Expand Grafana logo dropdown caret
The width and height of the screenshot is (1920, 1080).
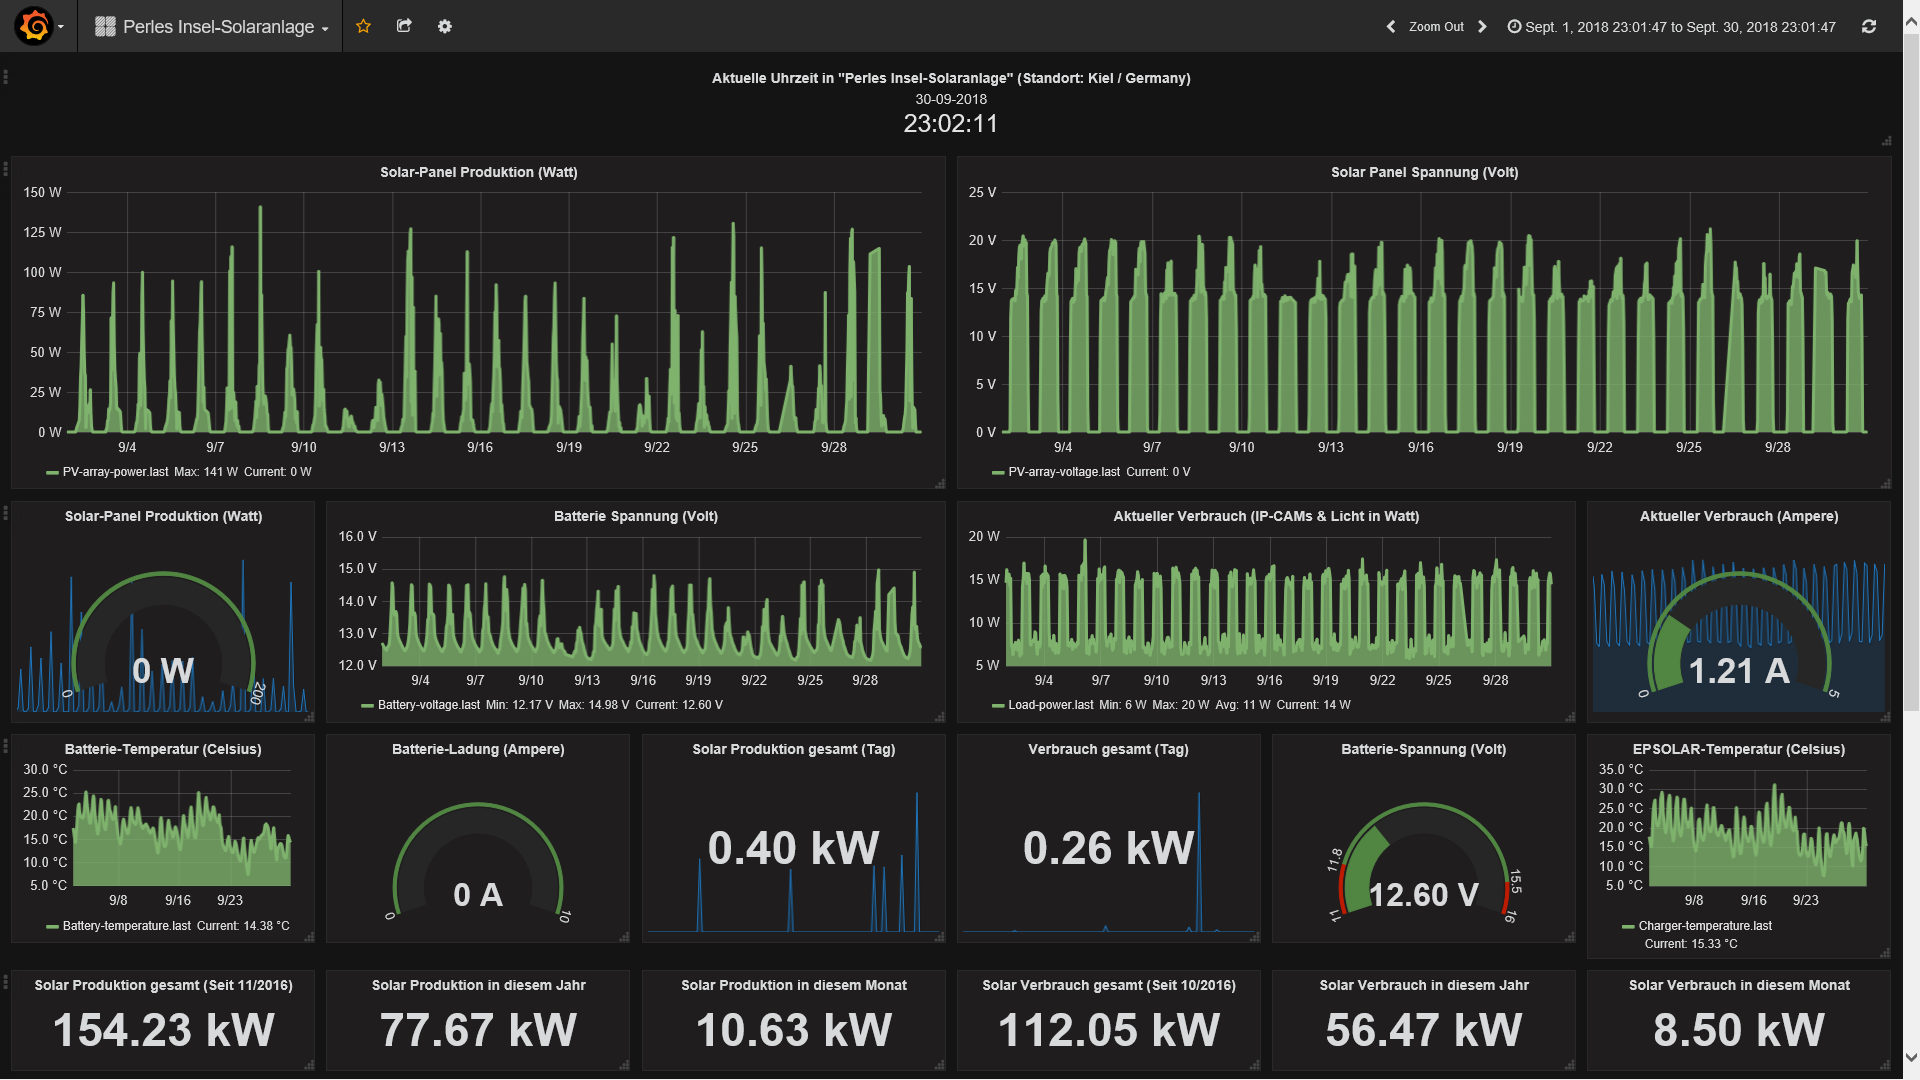(61, 27)
